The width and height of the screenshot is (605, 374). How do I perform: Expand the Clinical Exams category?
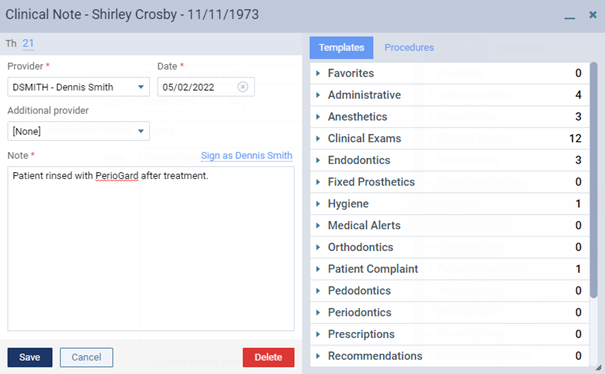point(318,138)
